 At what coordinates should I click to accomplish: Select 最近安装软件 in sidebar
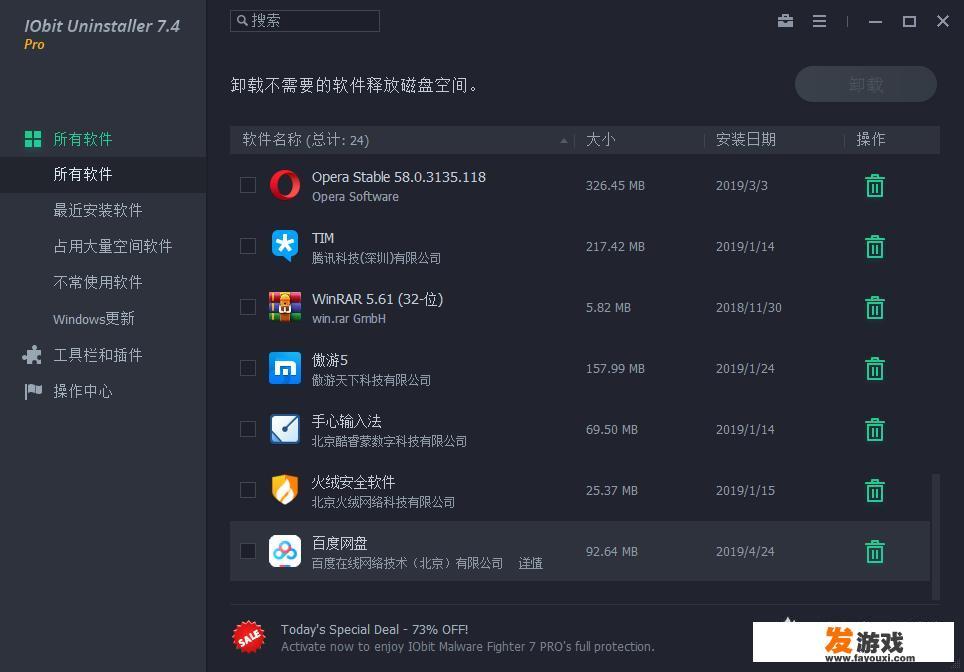pos(98,210)
